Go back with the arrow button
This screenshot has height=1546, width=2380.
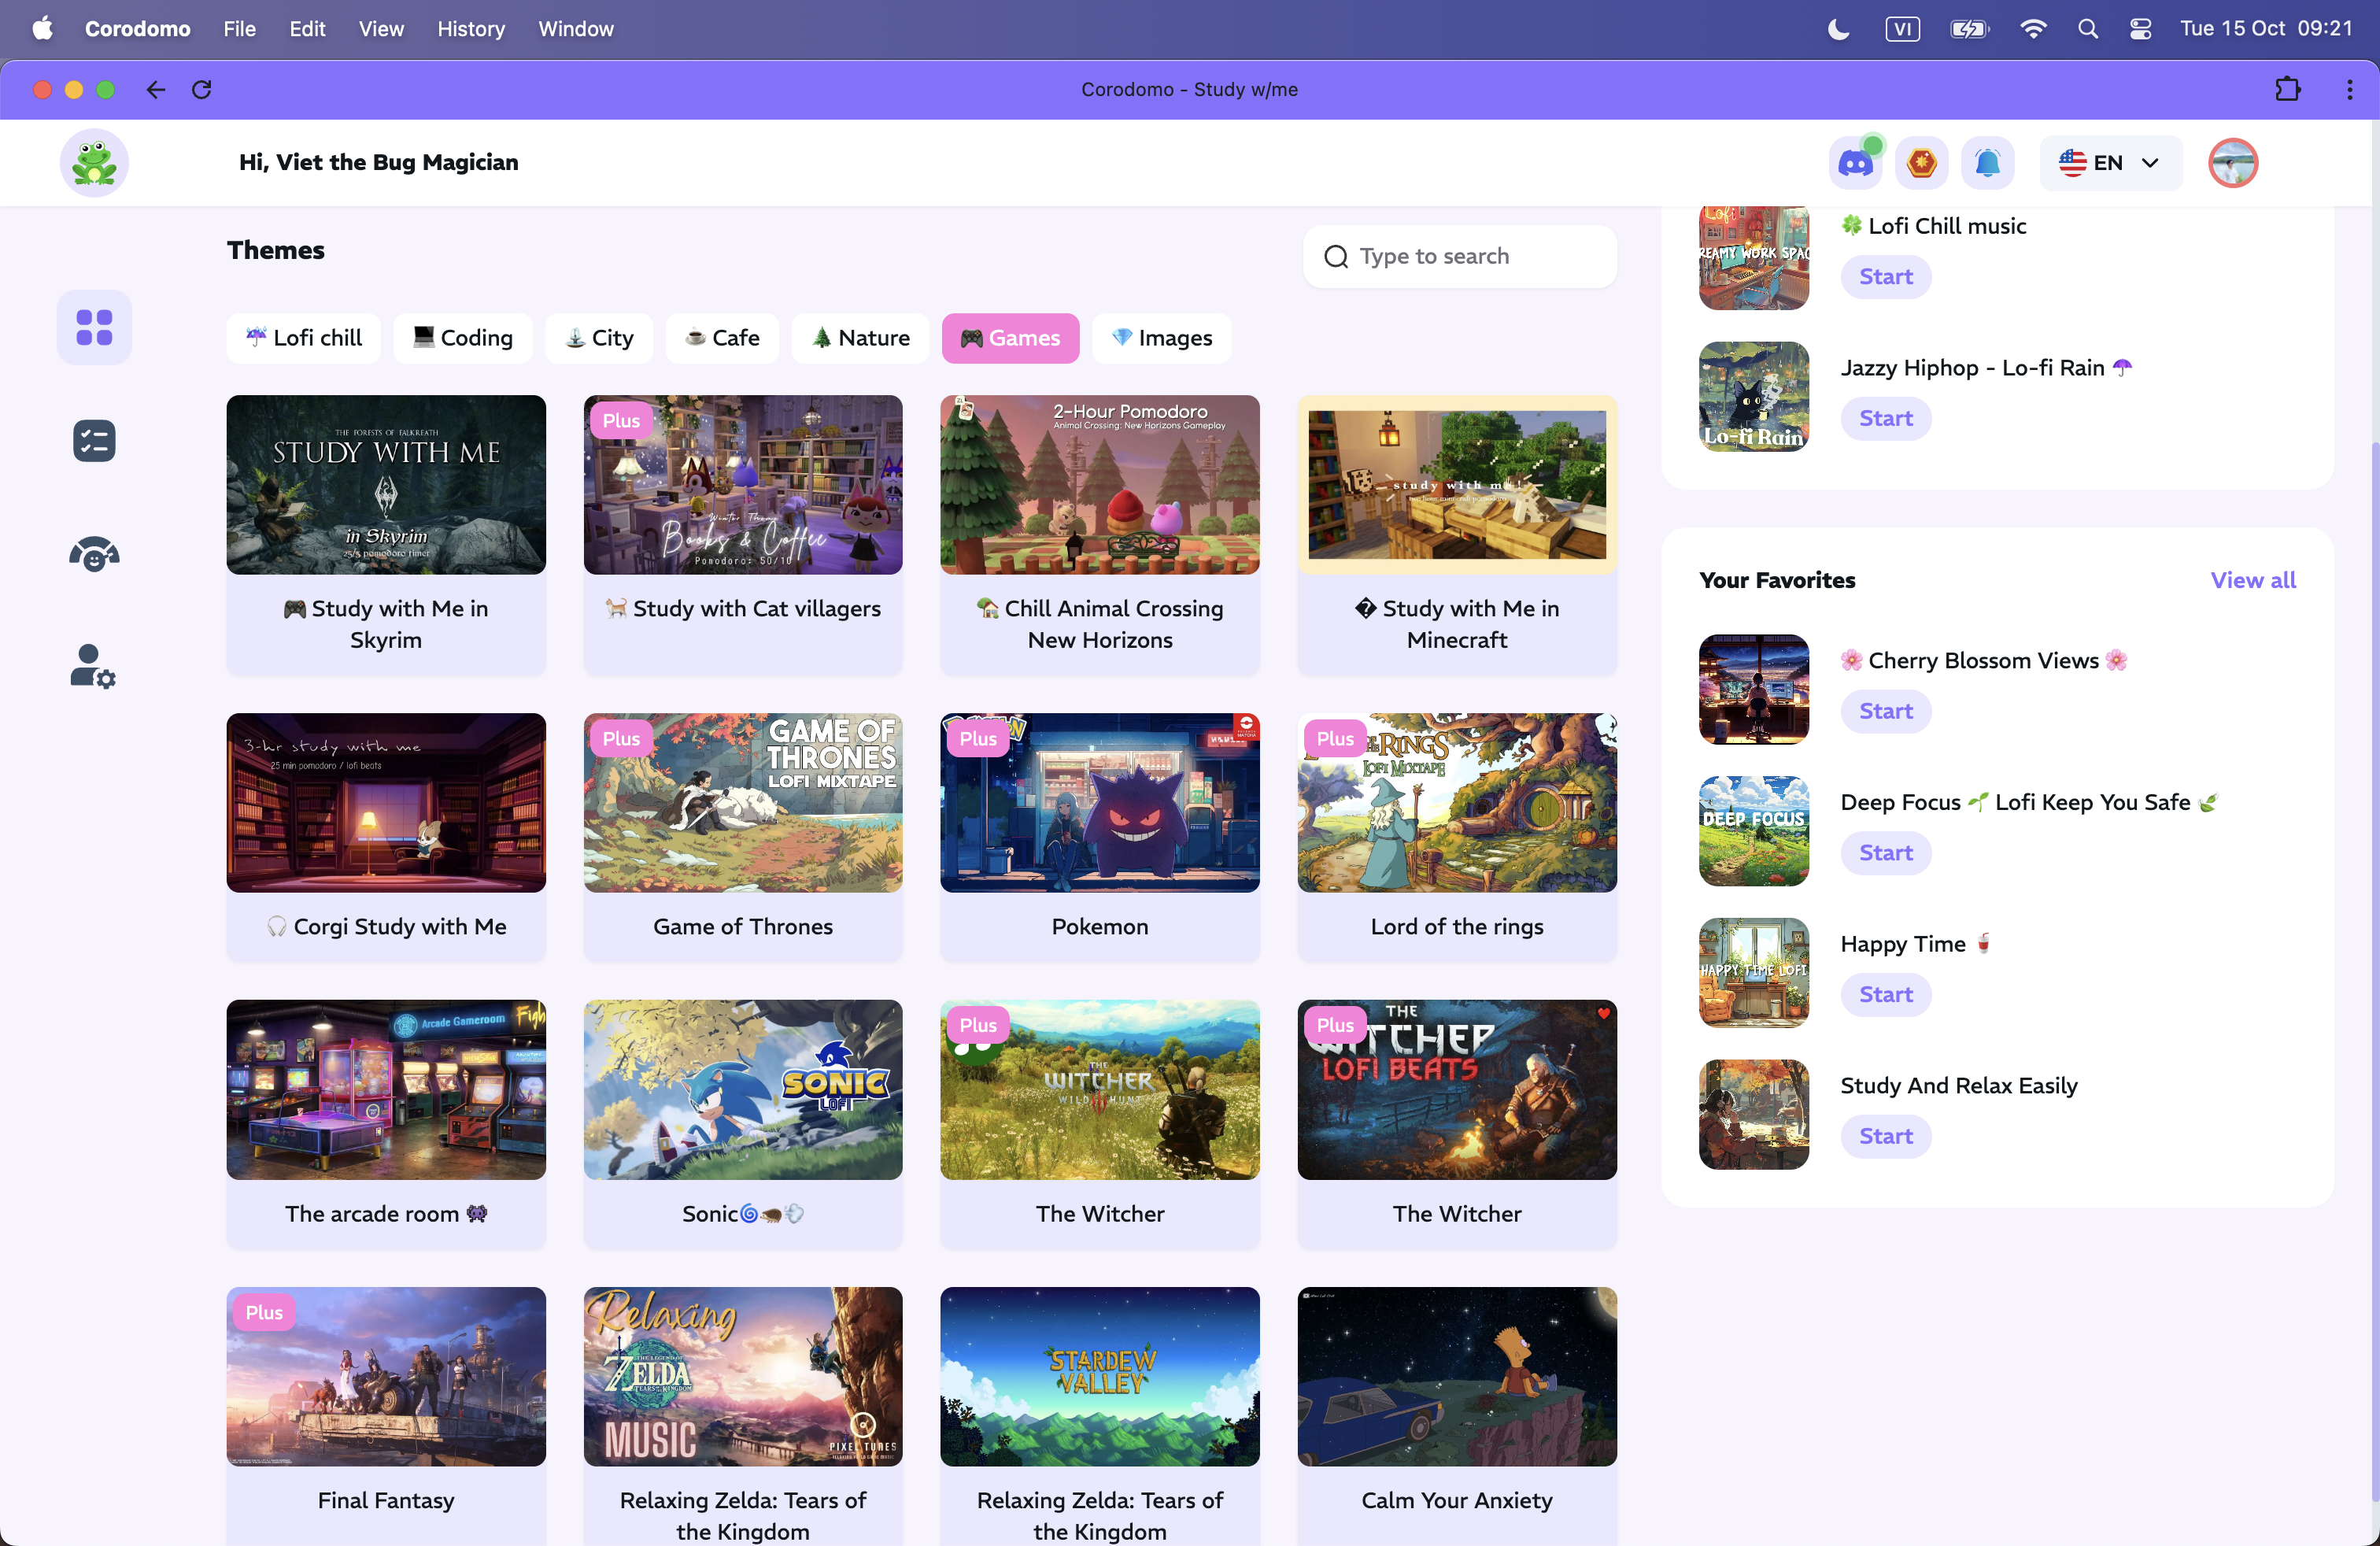click(x=156, y=90)
